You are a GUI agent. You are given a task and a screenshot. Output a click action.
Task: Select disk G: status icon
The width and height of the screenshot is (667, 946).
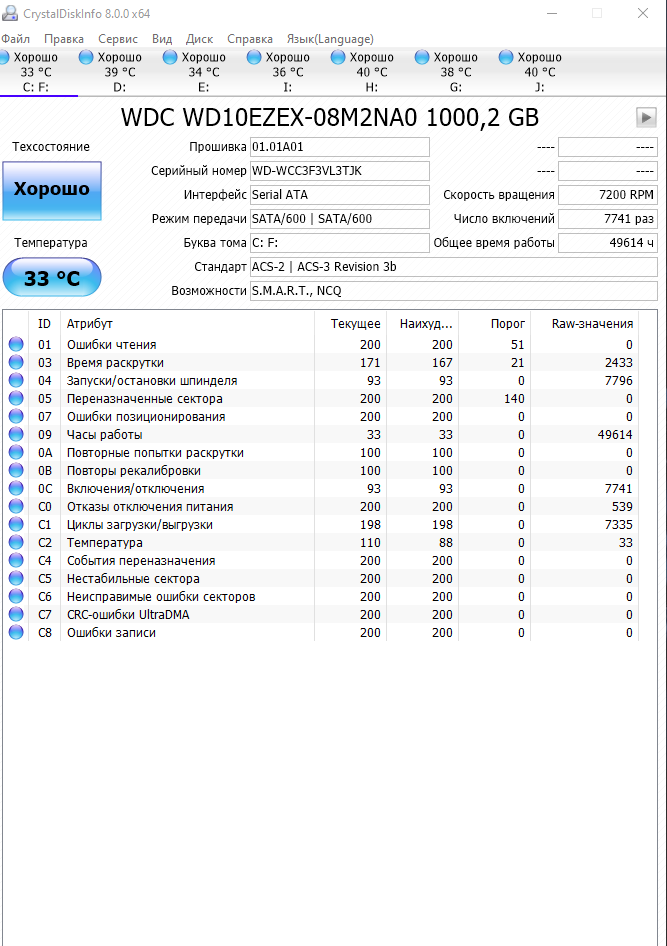click(x=422, y=57)
